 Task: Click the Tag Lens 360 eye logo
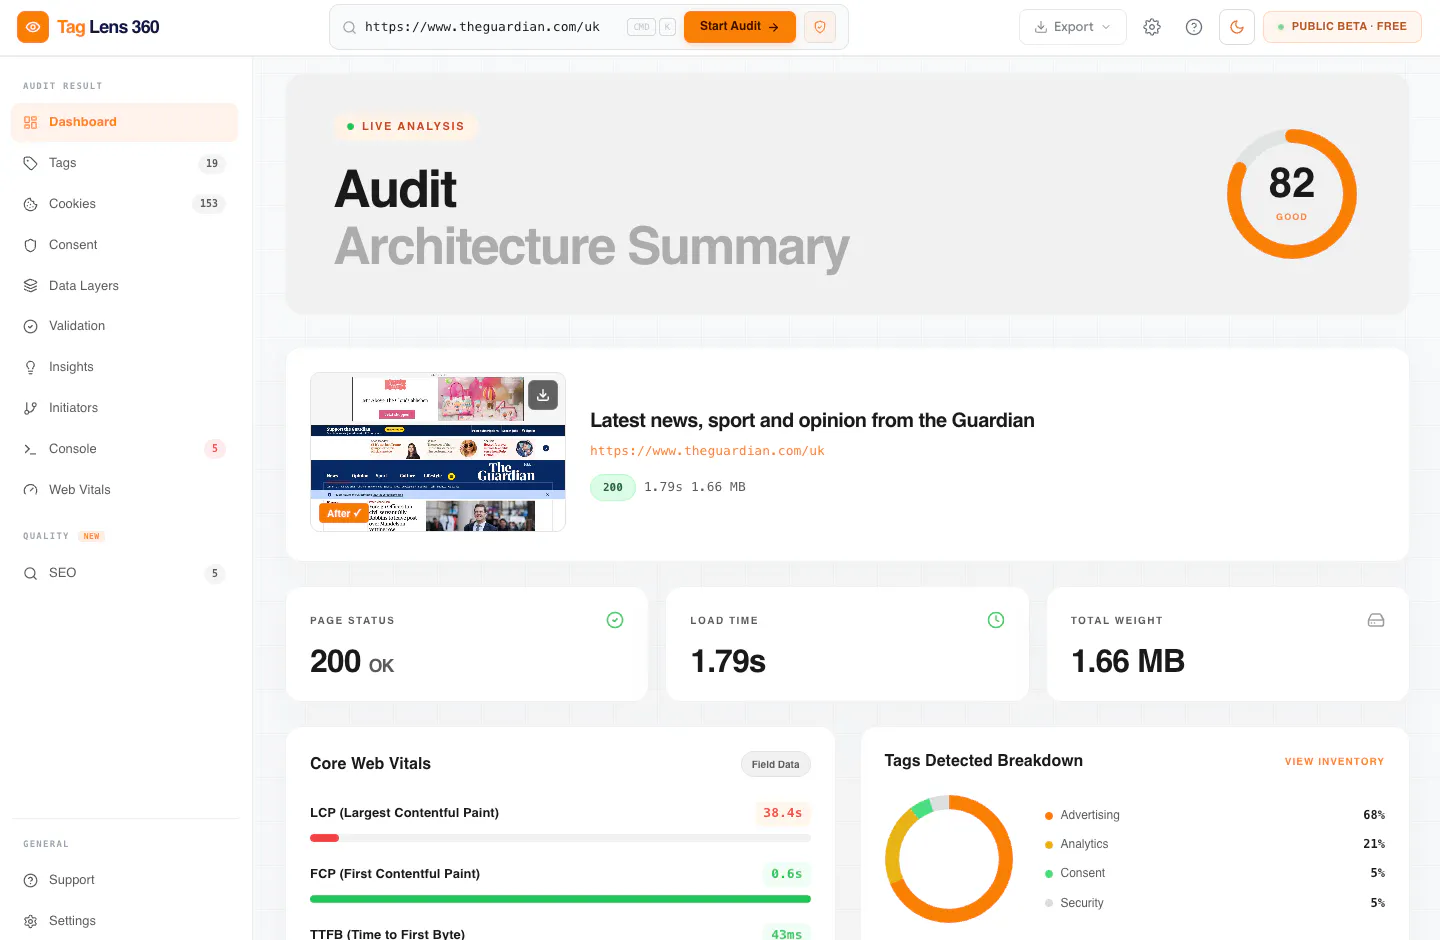tap(33, 27)
